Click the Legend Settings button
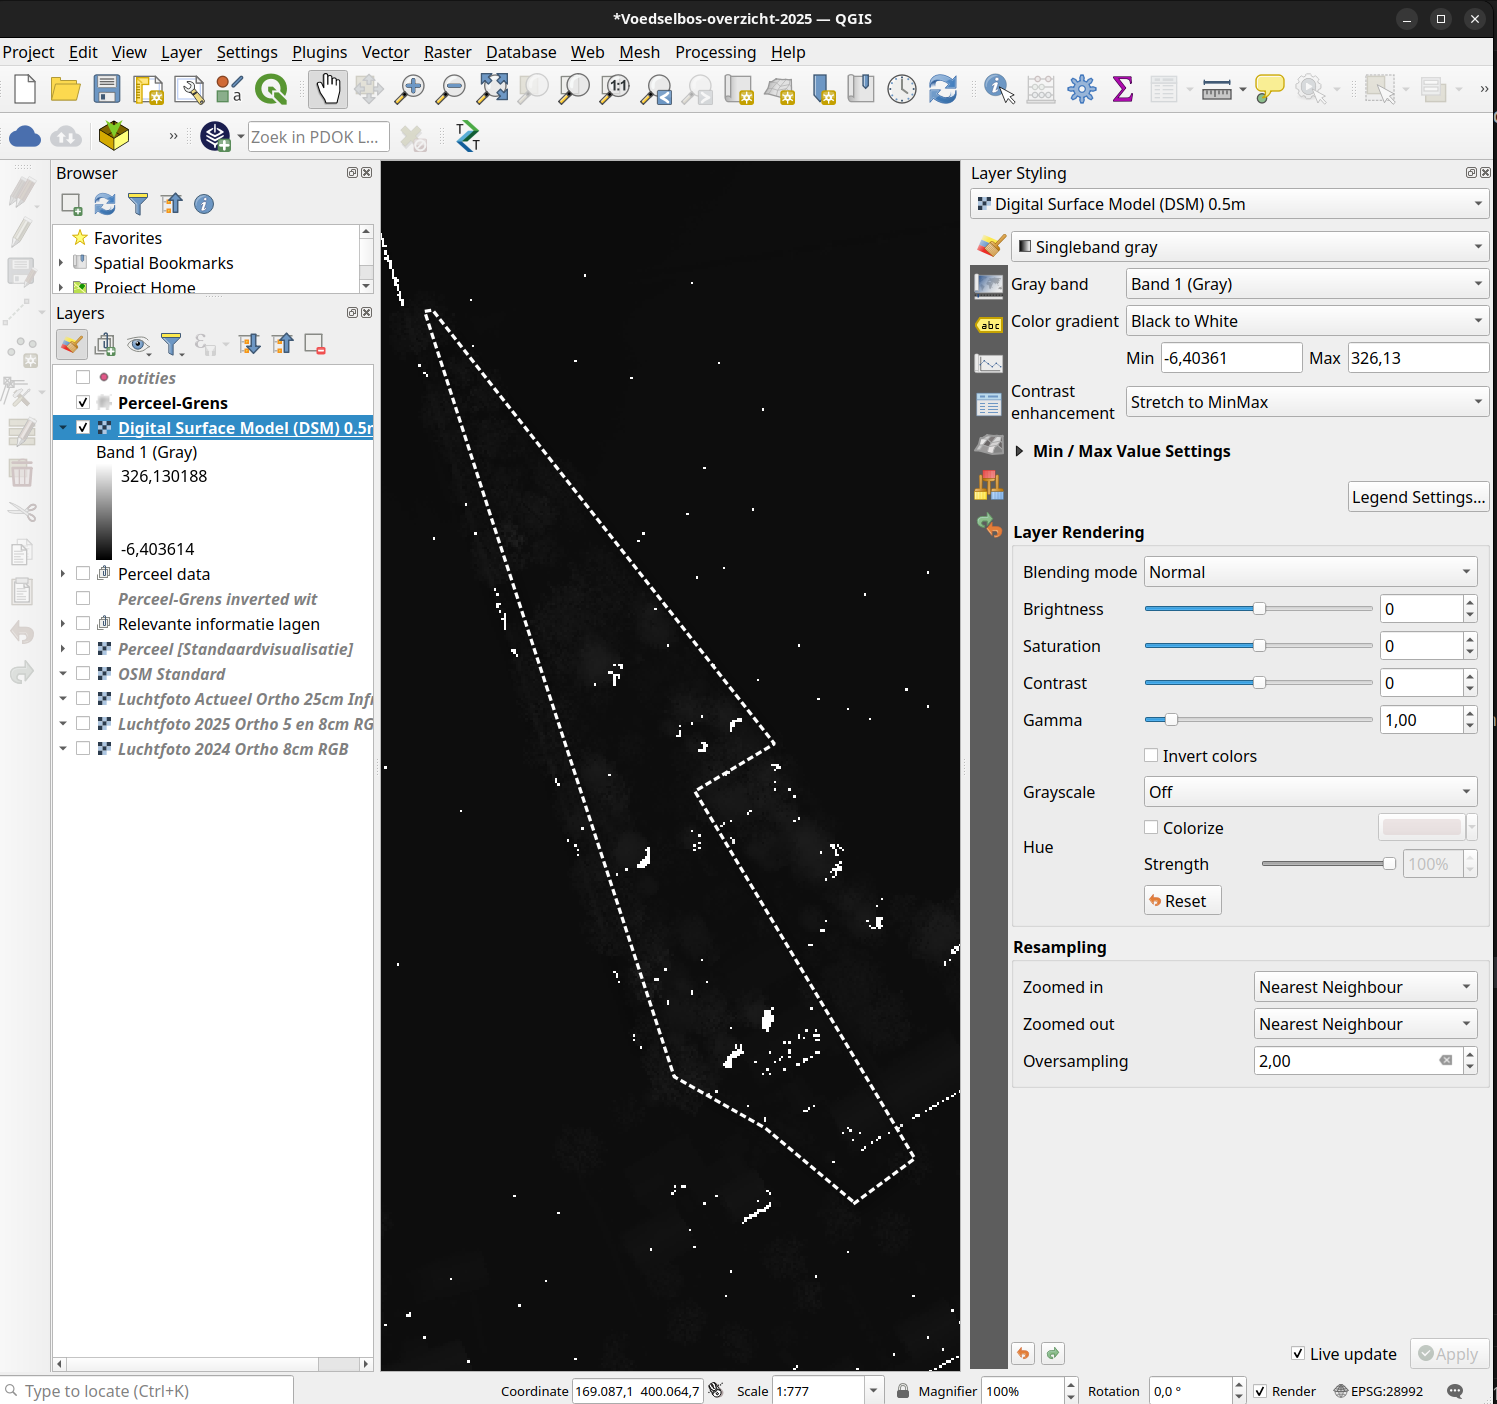 point(1417,497)
